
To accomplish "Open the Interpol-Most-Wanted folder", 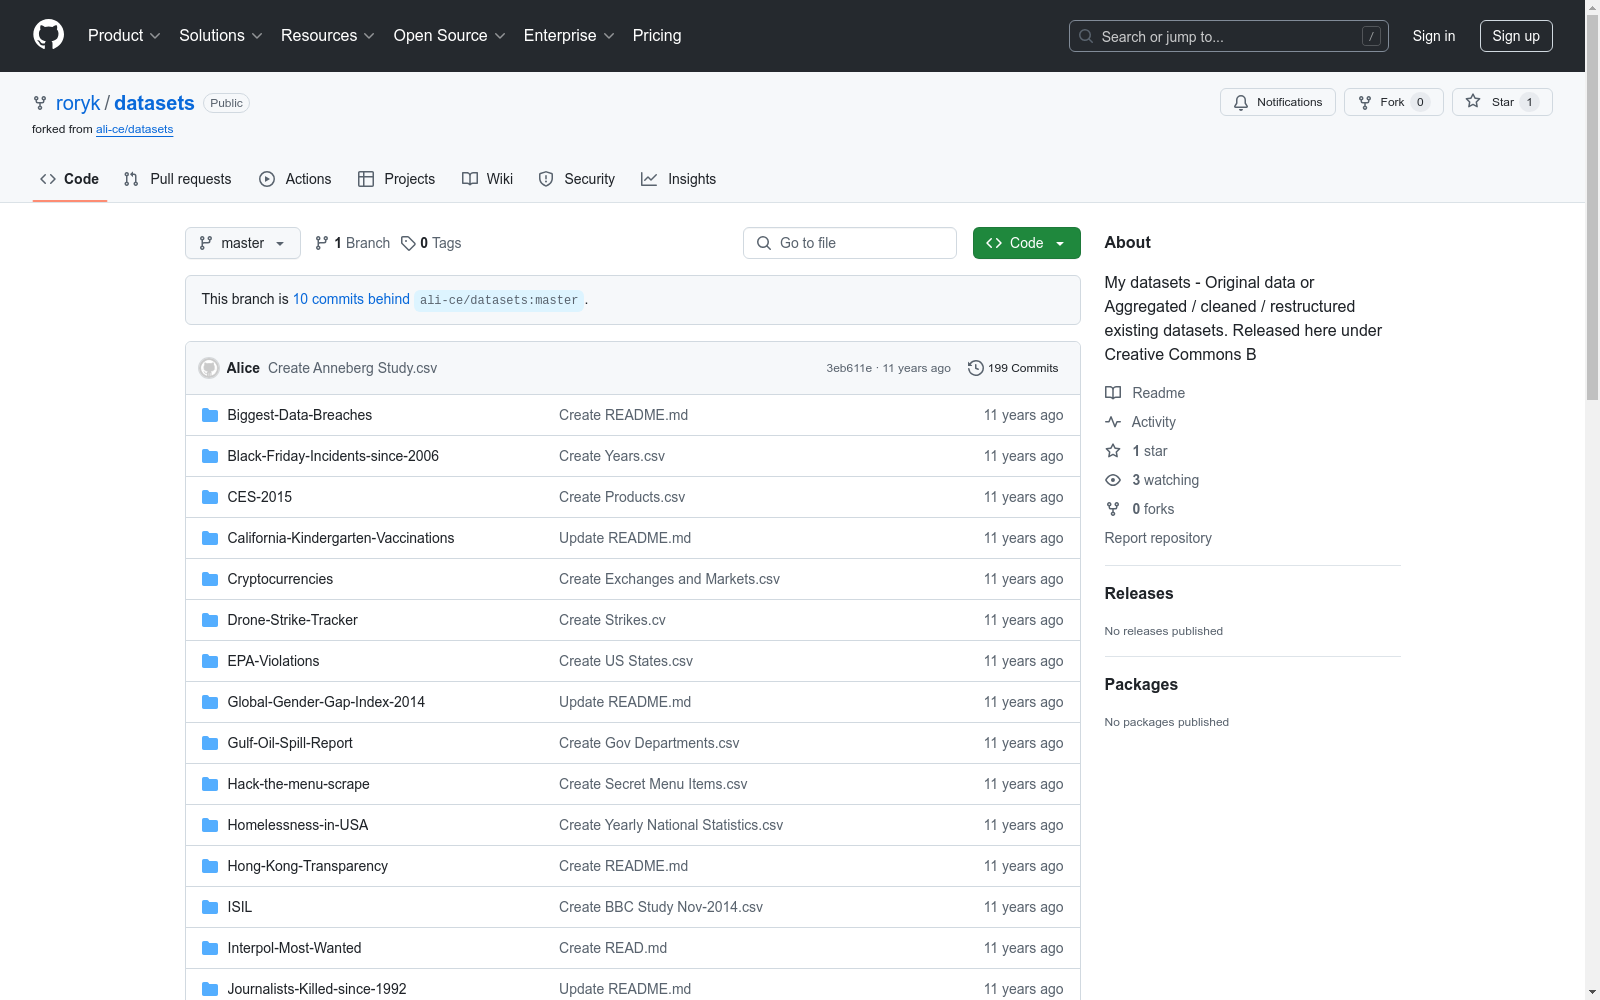I will coord(294,948).
